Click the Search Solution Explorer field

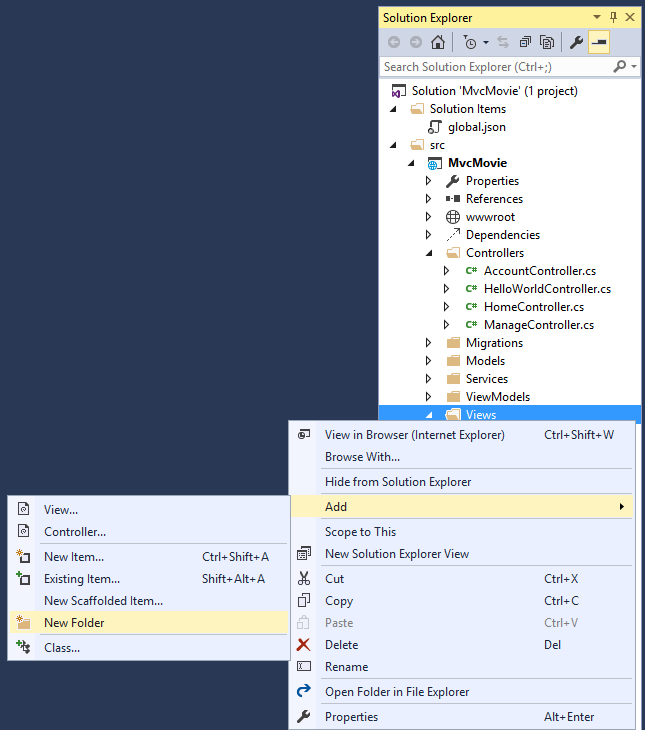[x=497, y=67]
